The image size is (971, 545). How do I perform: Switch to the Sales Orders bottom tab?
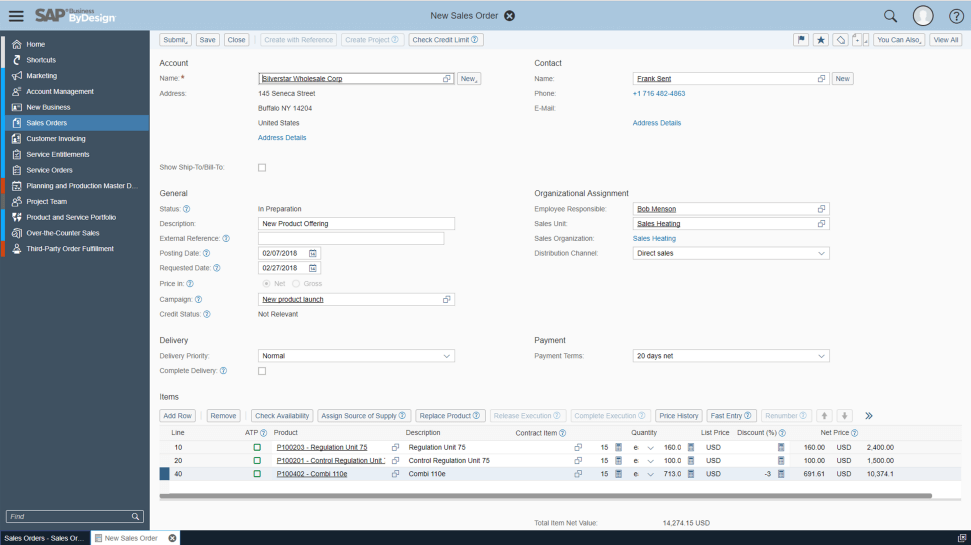pos(44,538)
